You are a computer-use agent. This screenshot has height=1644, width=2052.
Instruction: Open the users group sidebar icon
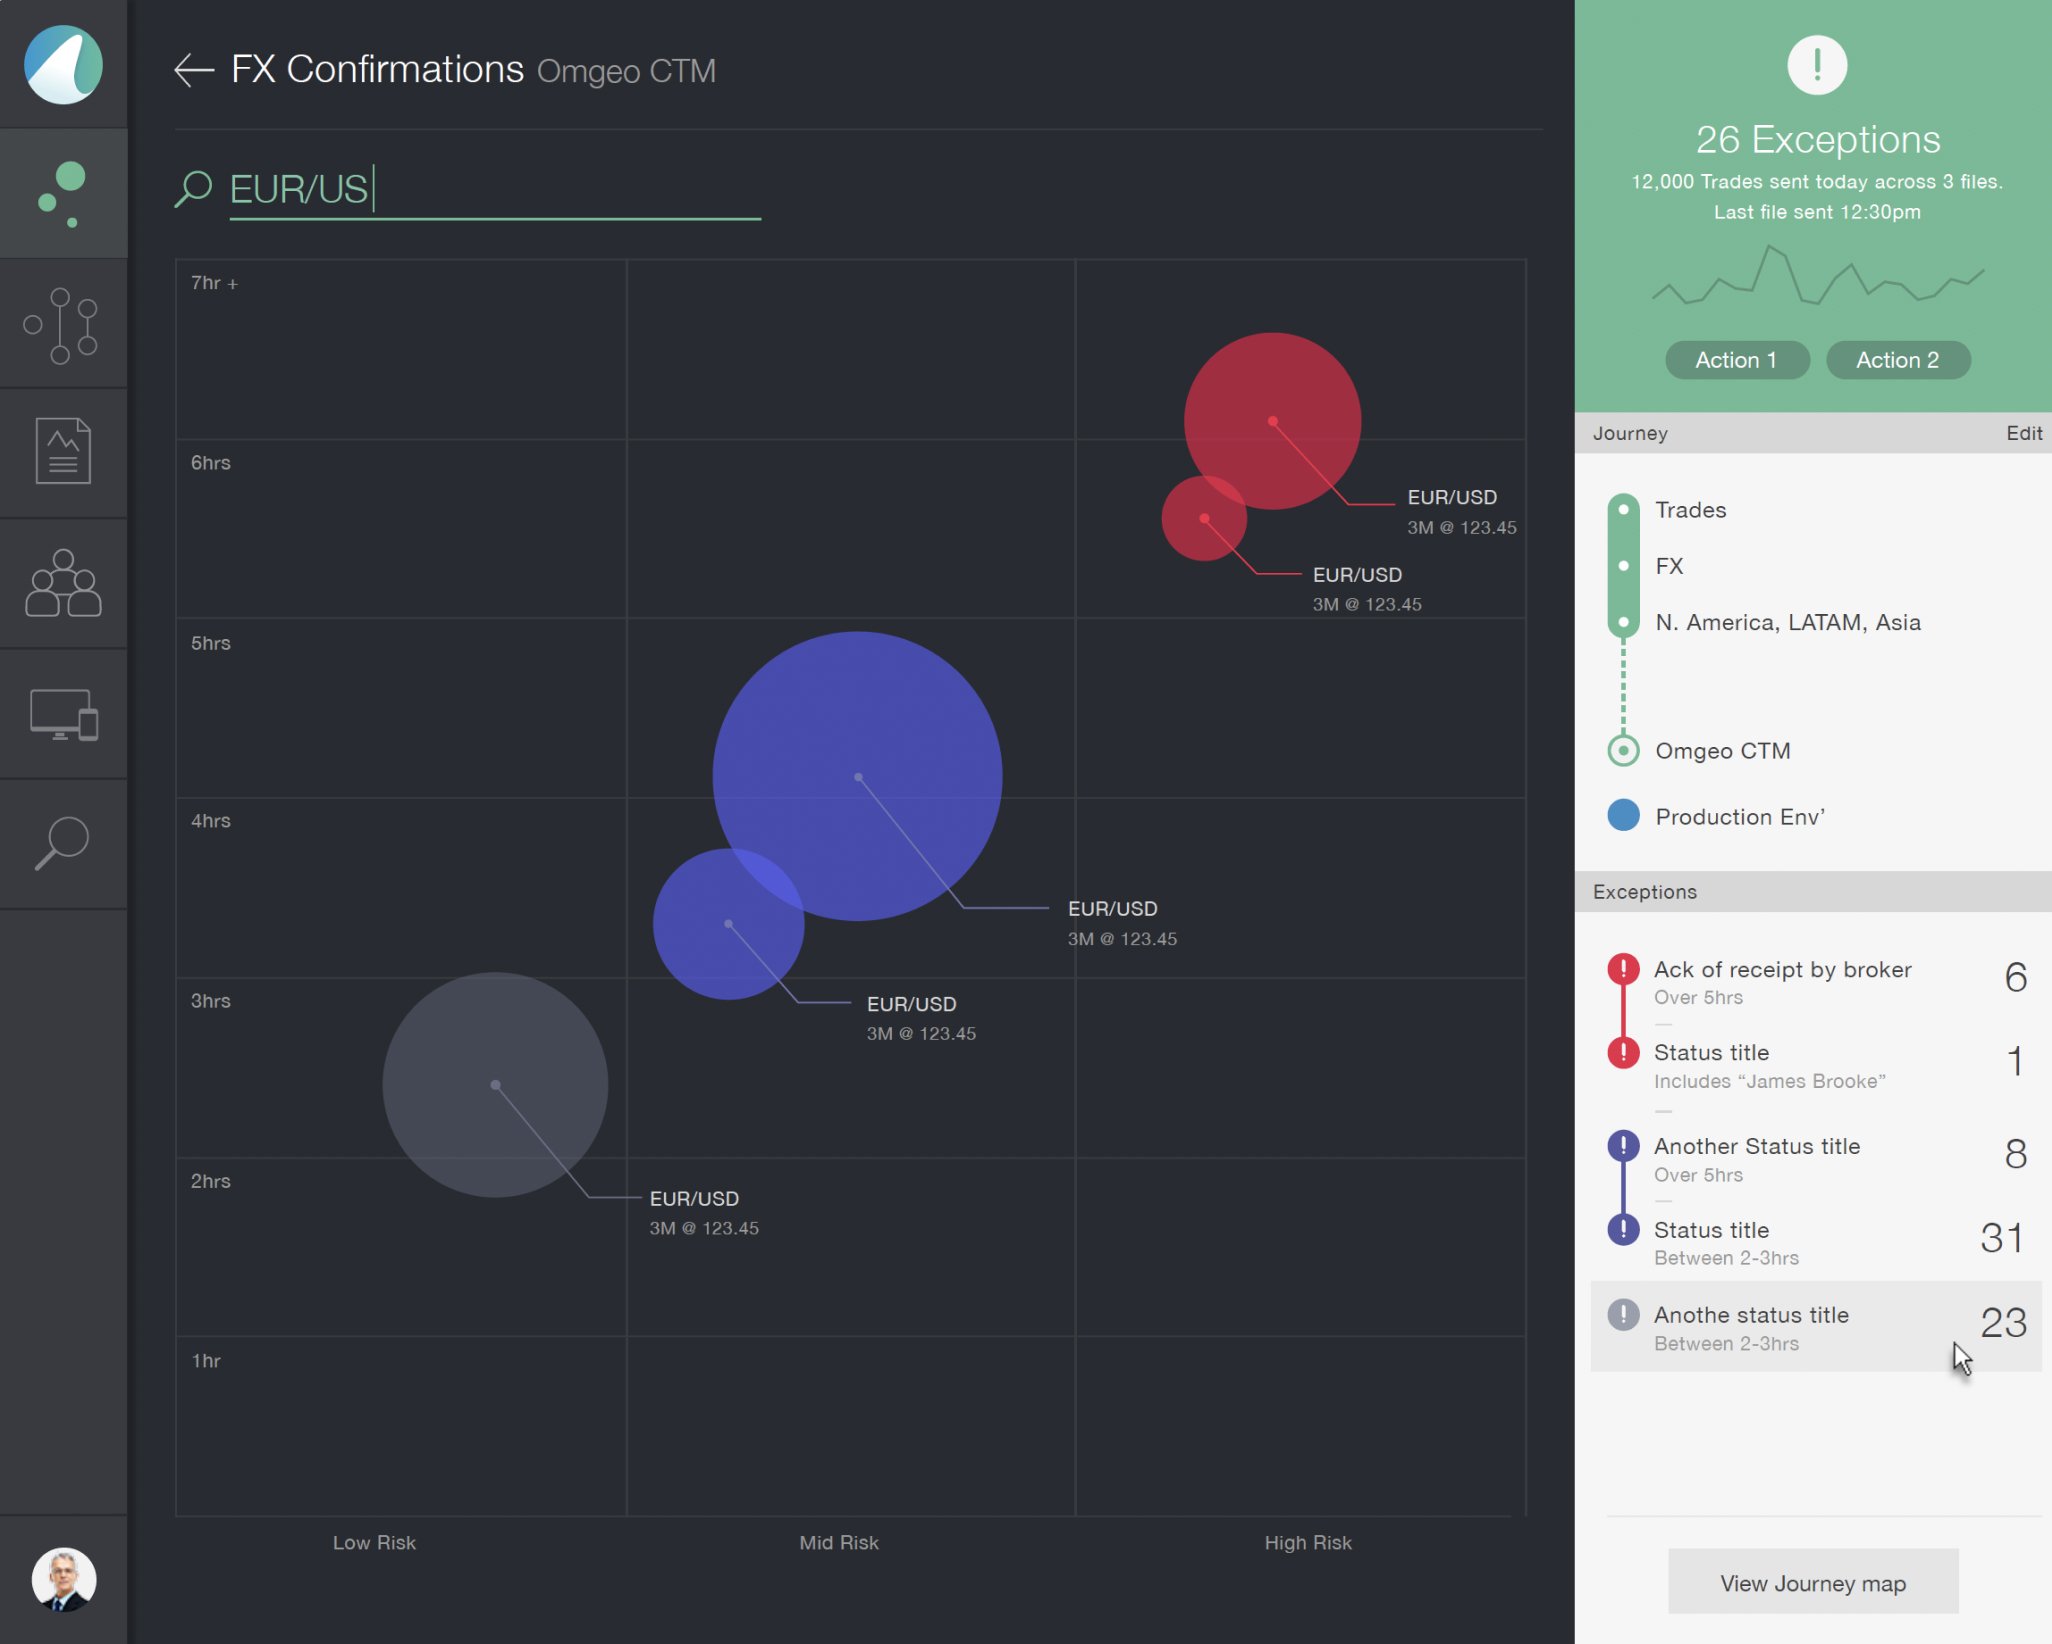coord(63,583)
